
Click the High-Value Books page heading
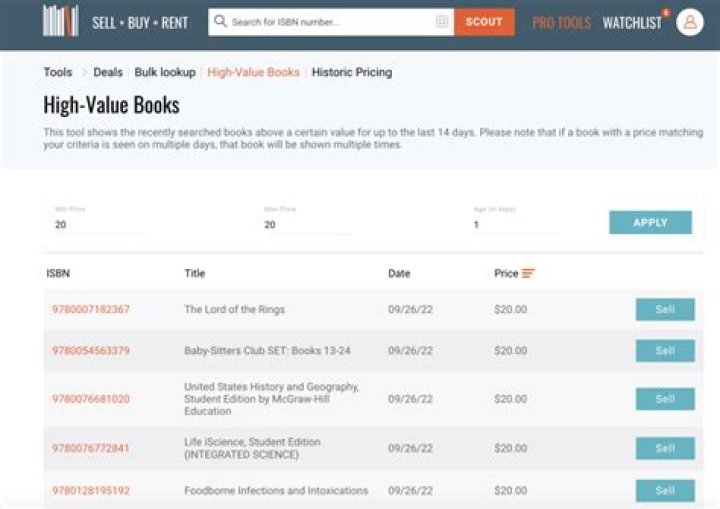point(111,105)
